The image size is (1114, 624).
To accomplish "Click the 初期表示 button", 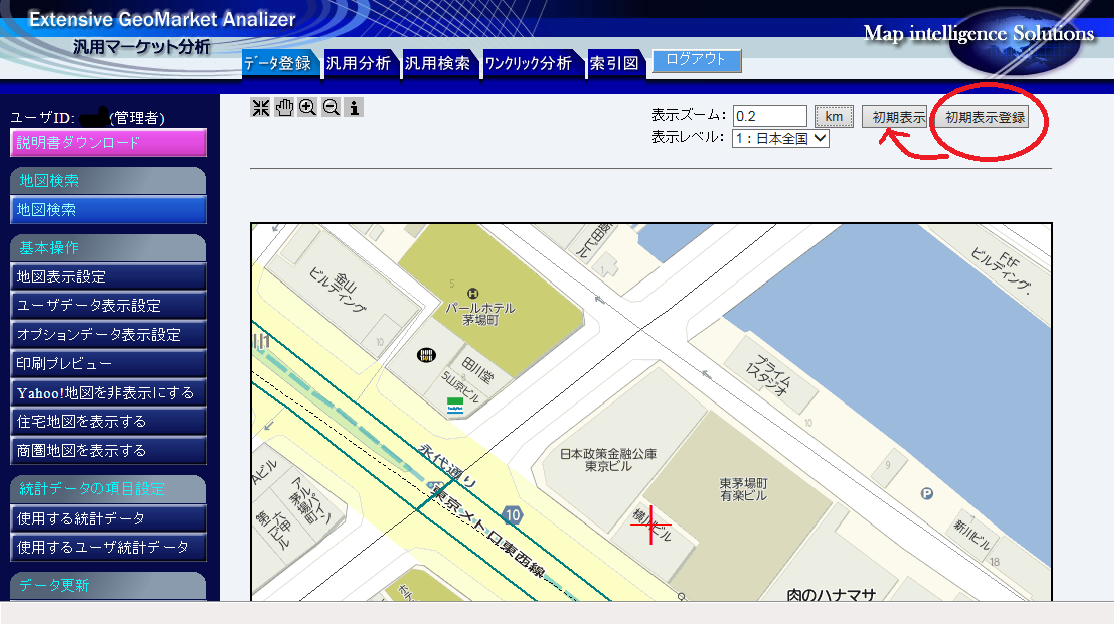I will pos(895,117).
